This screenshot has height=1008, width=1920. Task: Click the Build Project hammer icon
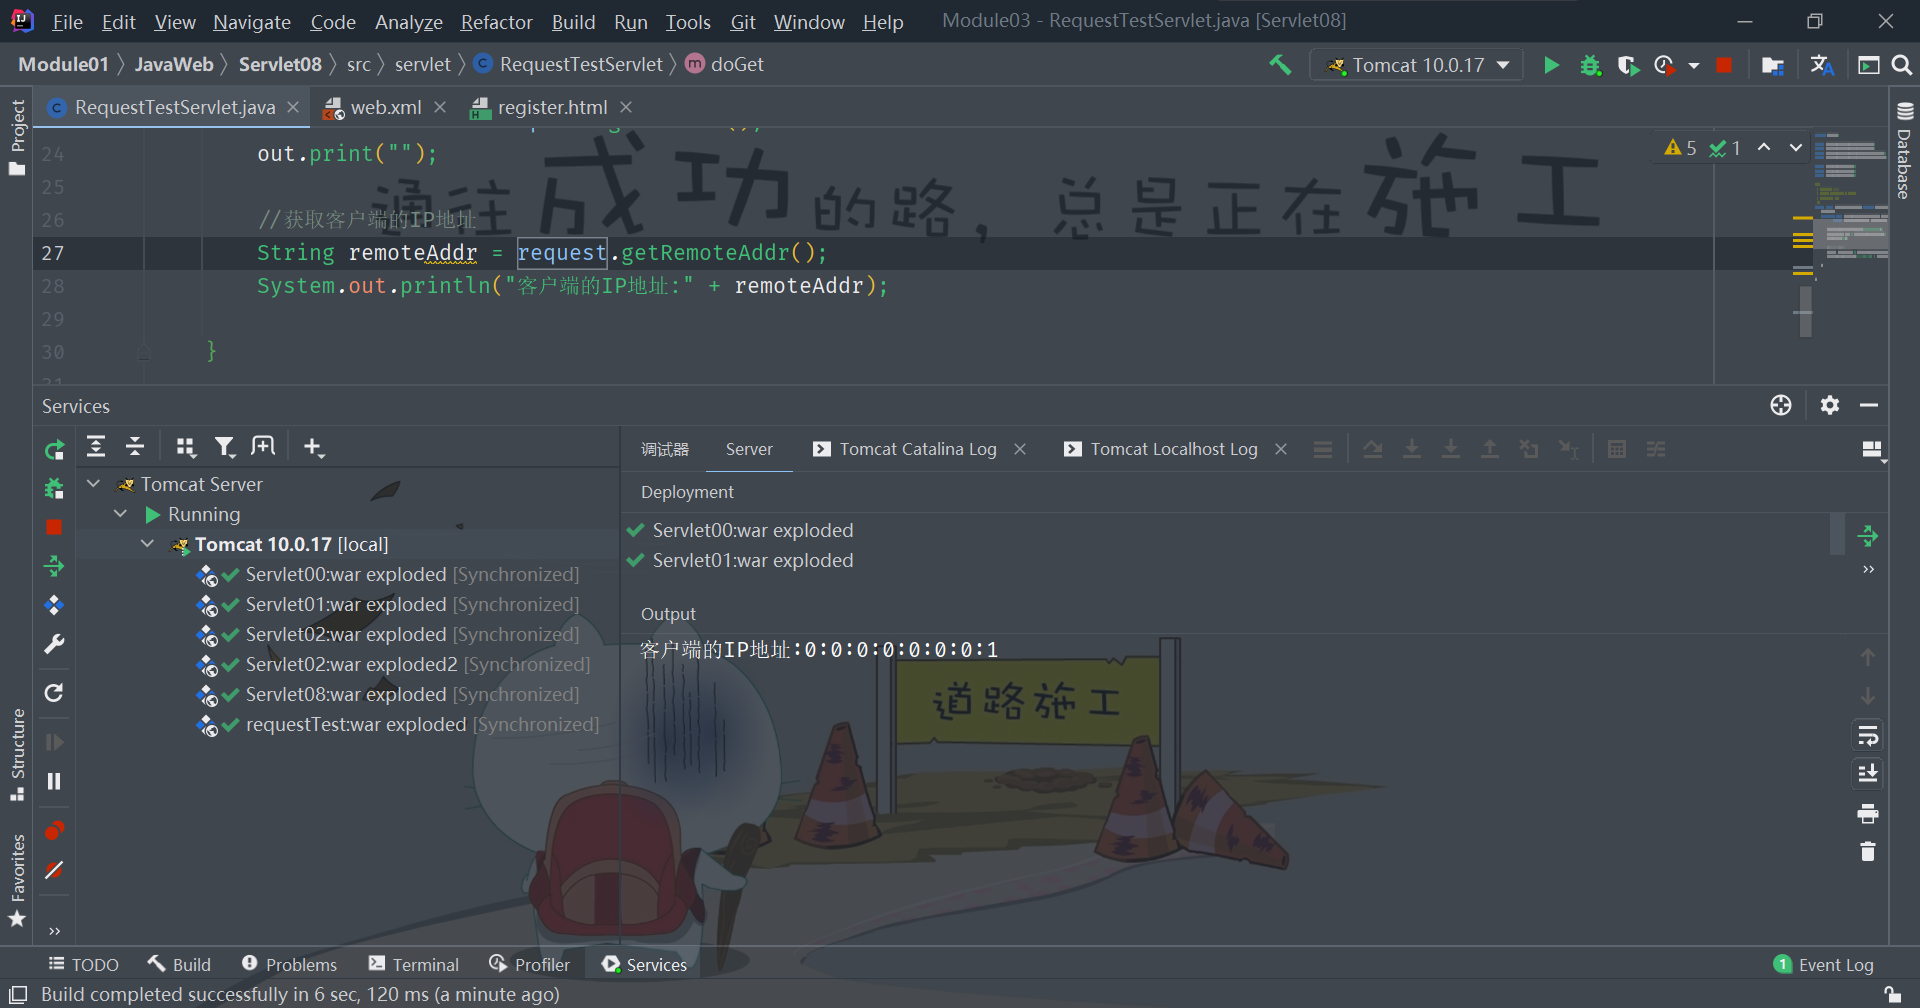pyautogui.click(x=1280, y=65)
